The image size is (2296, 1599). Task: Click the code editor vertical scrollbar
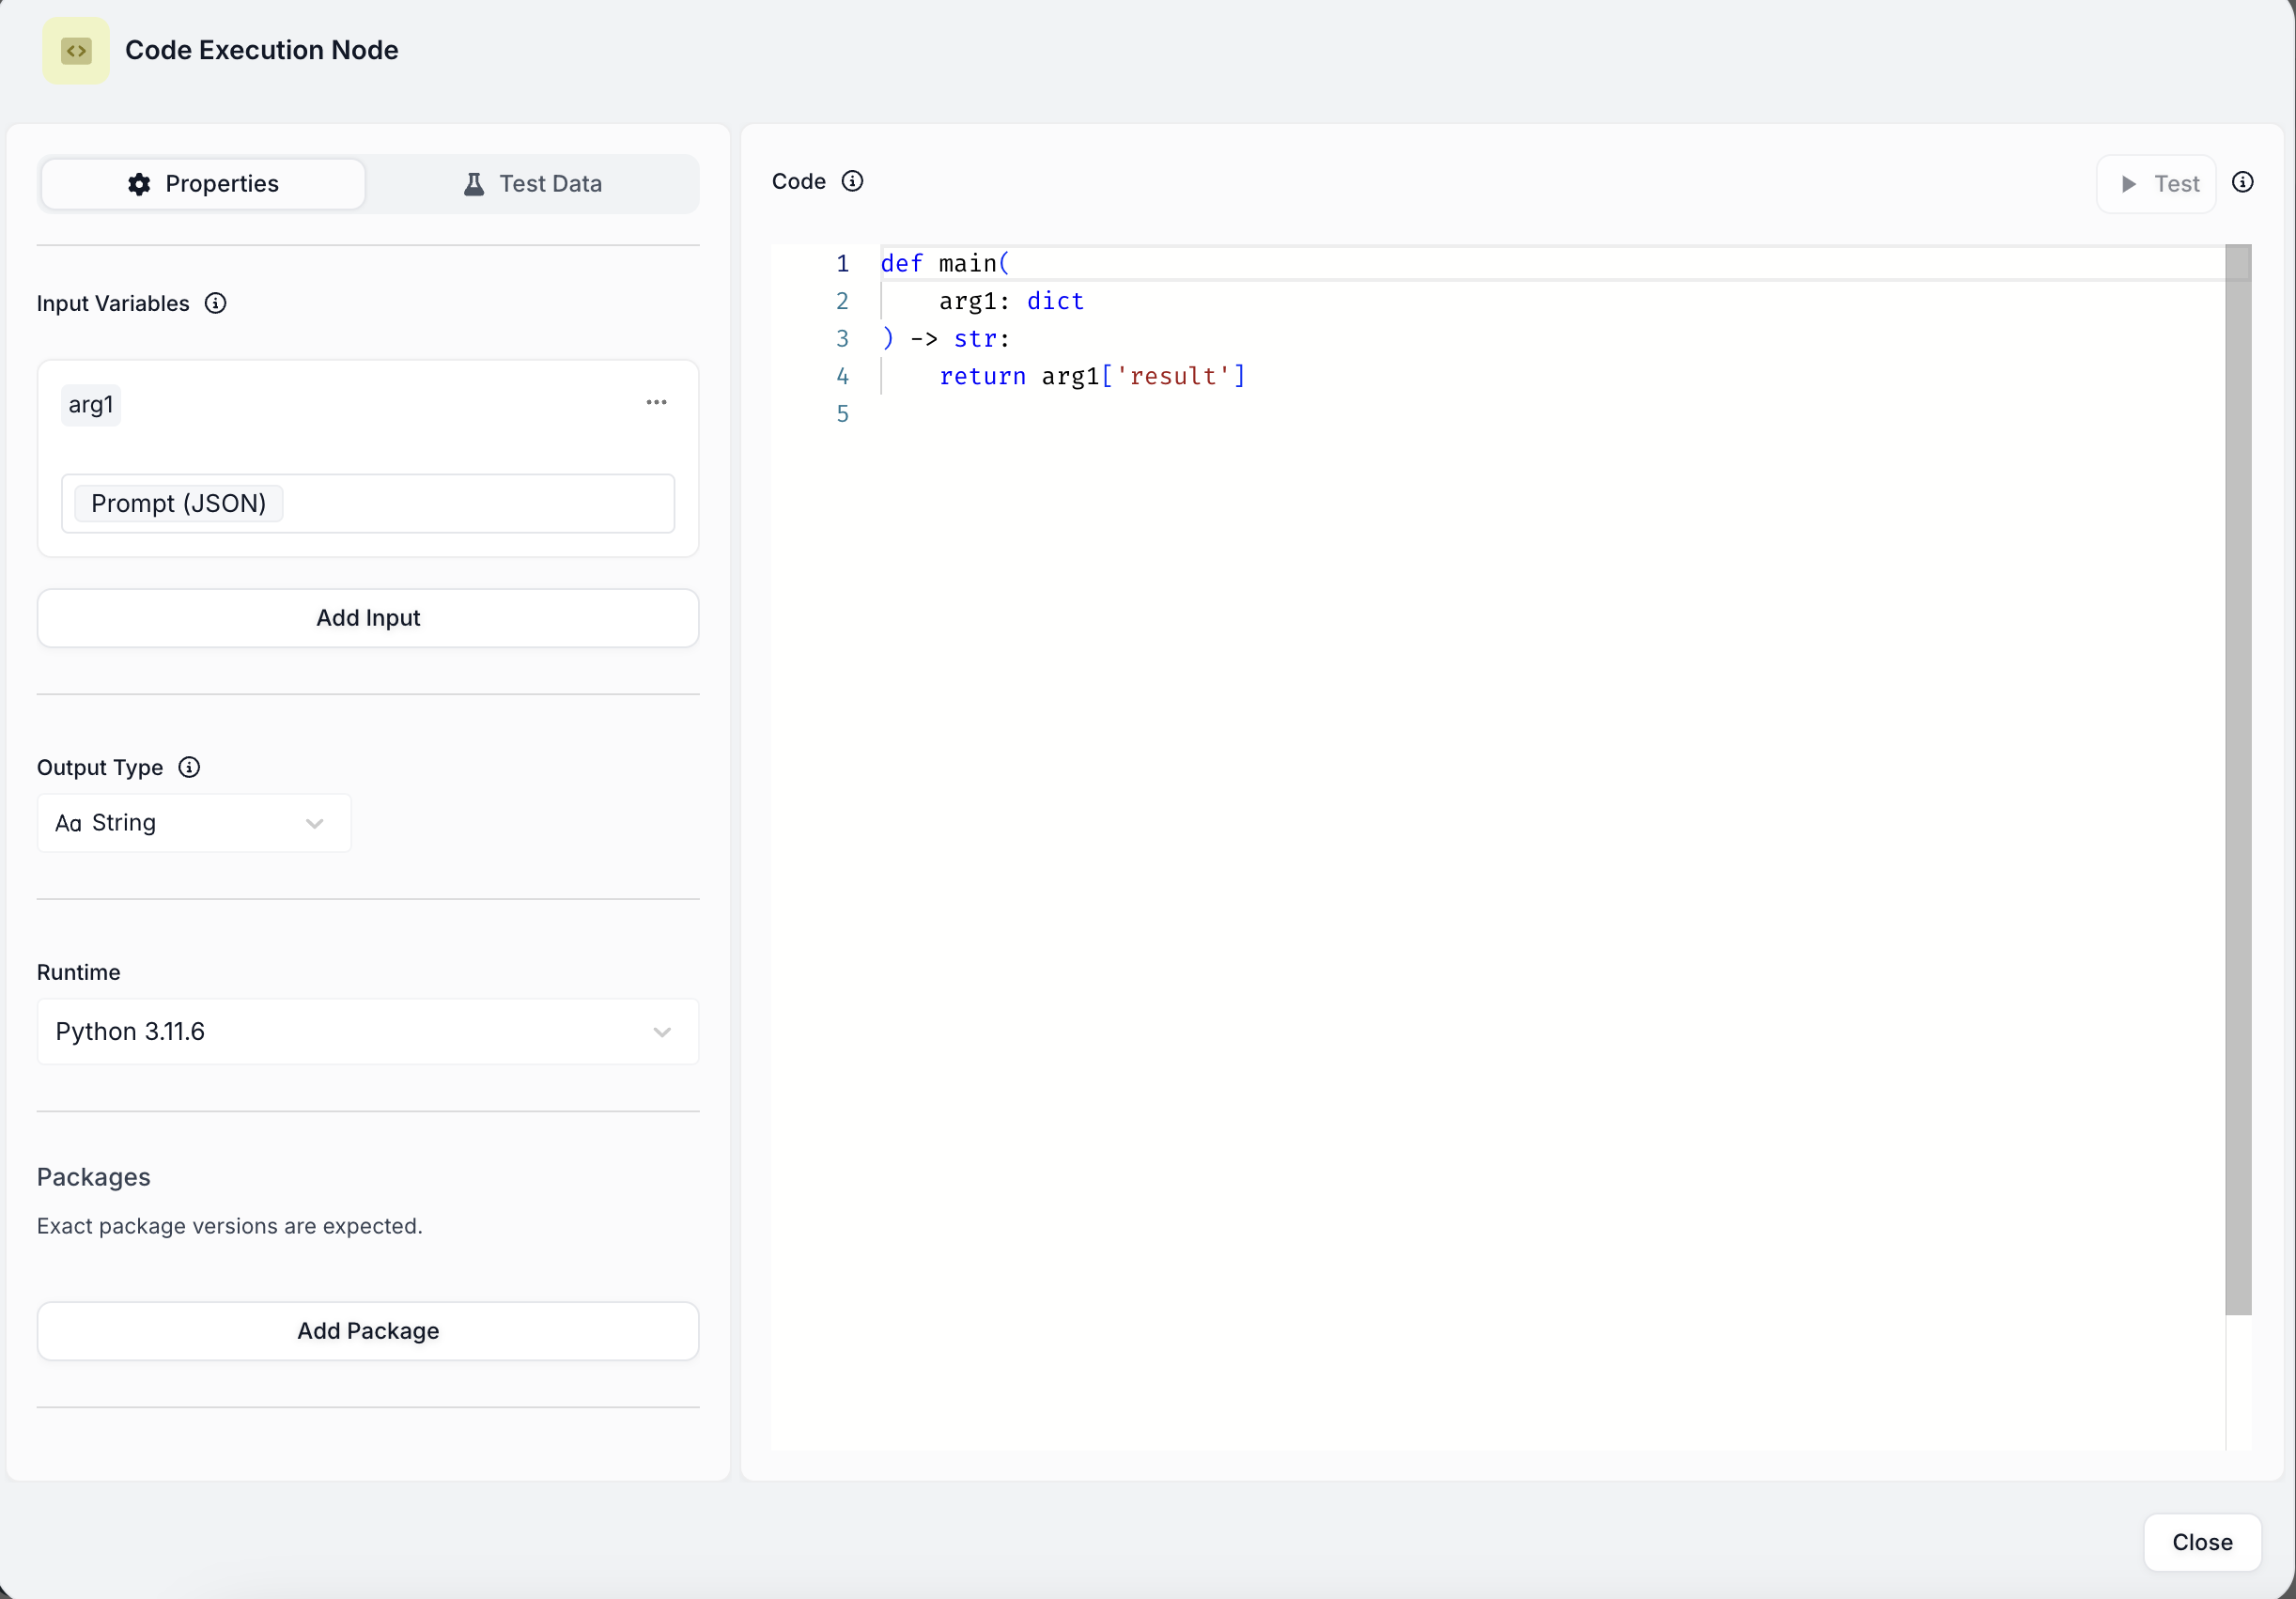click(2238, 780)
